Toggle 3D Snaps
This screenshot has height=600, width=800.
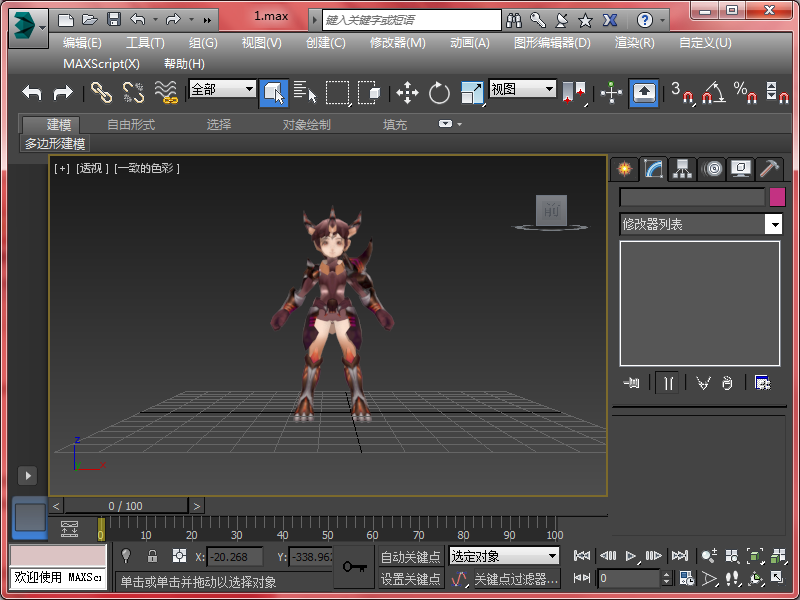(682, 93)
